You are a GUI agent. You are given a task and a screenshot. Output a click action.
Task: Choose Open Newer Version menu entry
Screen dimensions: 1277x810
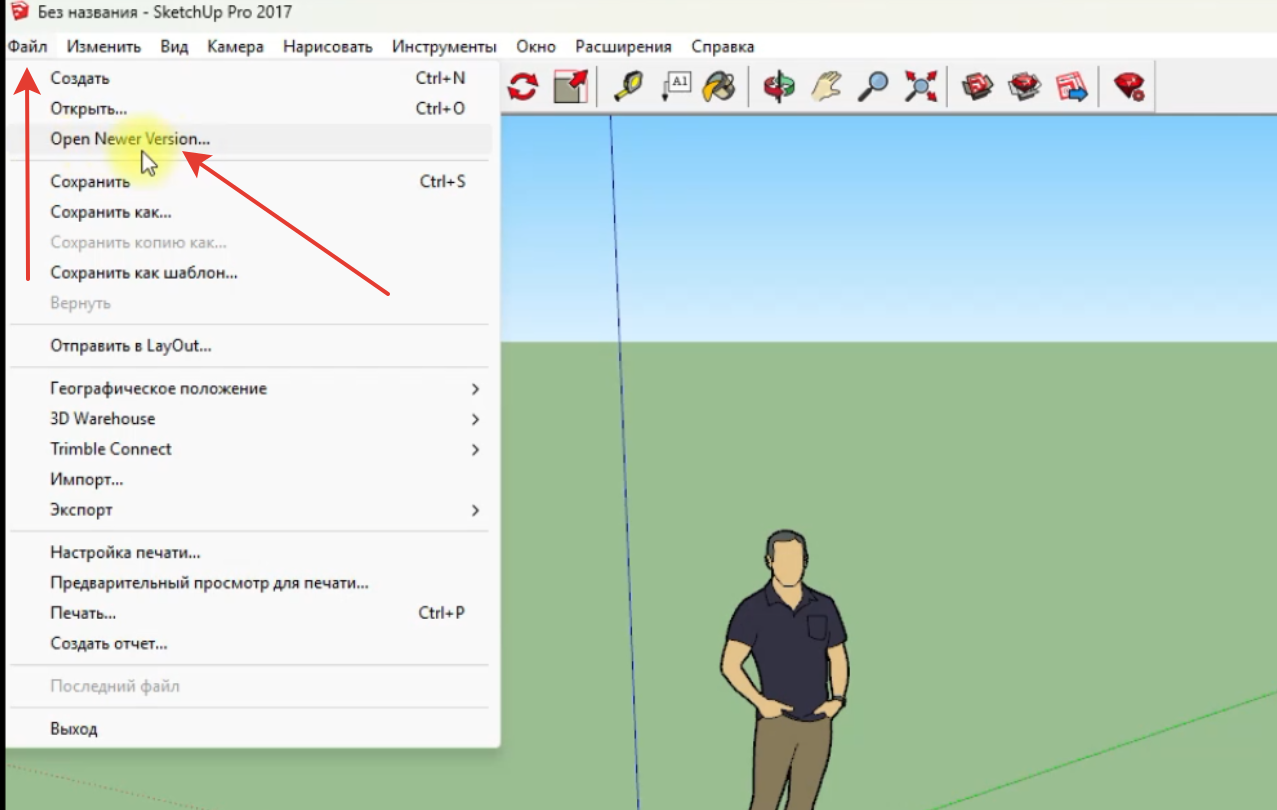pyautogui.click(x=130, y=139)
